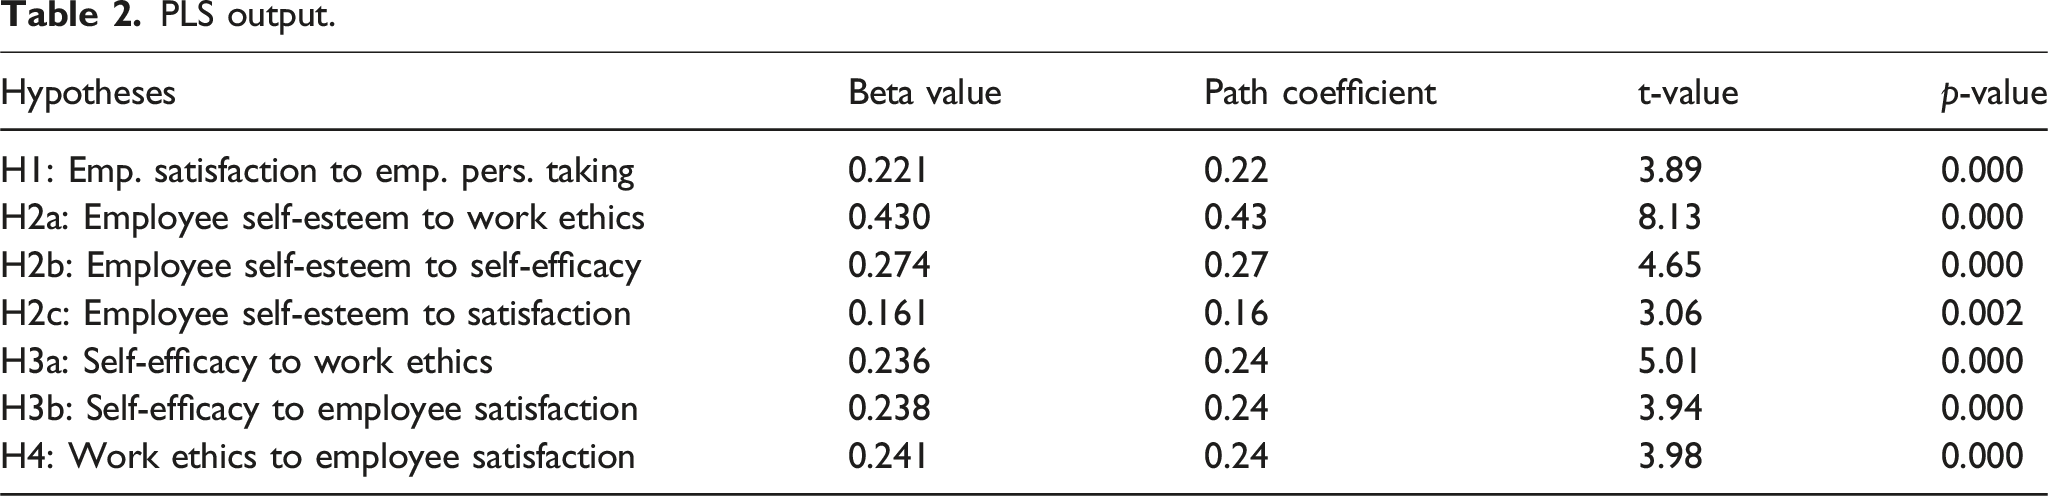Select the Beta value column header
Image resolution: width=2048 pixels, height=496 pixels.
pos(925,93)
